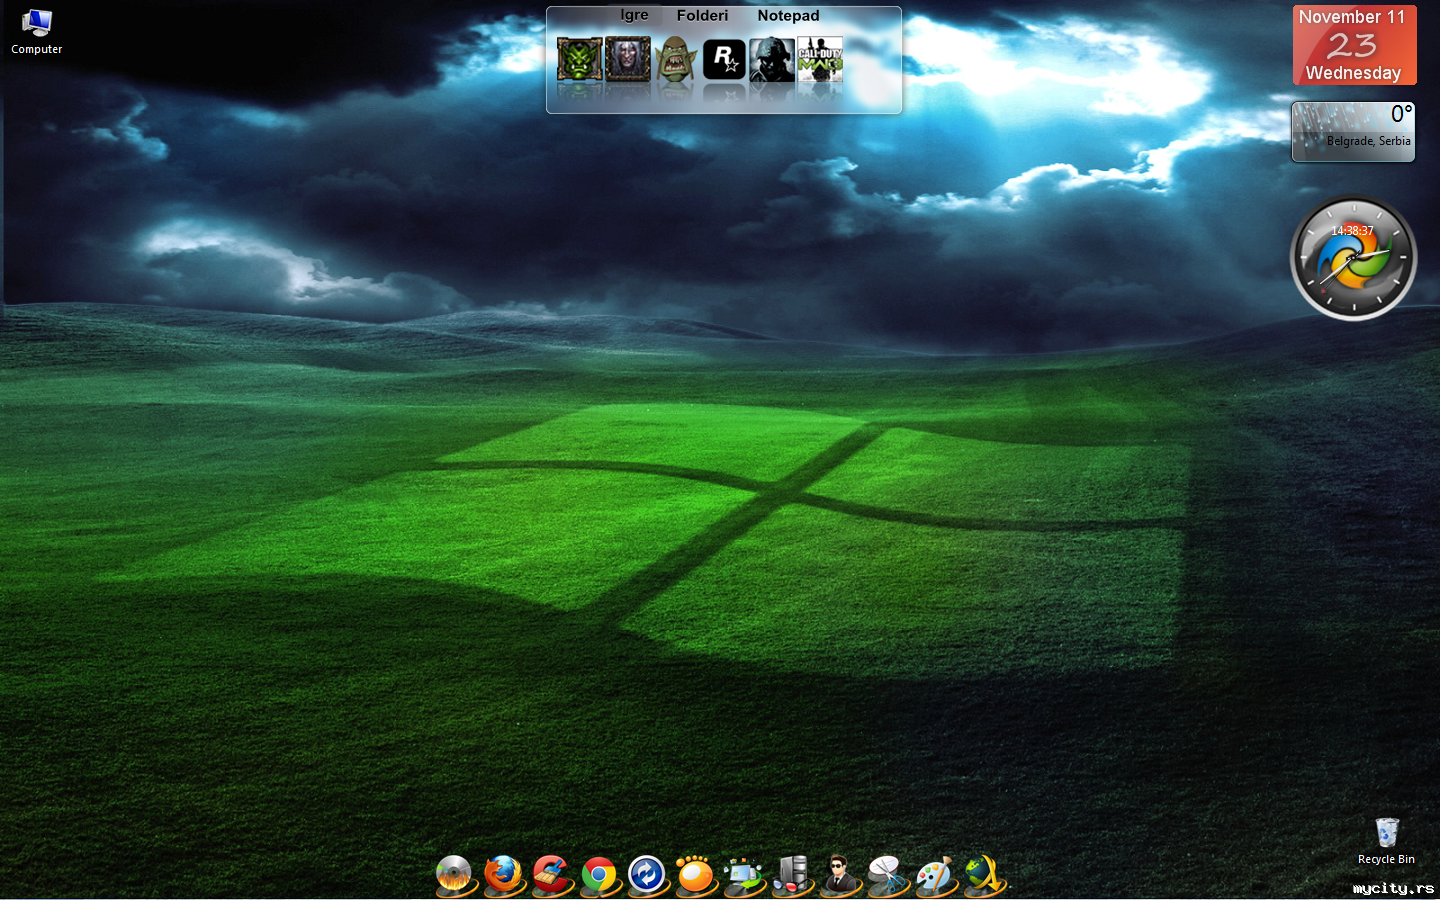Open the scissors snipping dock icon

887,875
